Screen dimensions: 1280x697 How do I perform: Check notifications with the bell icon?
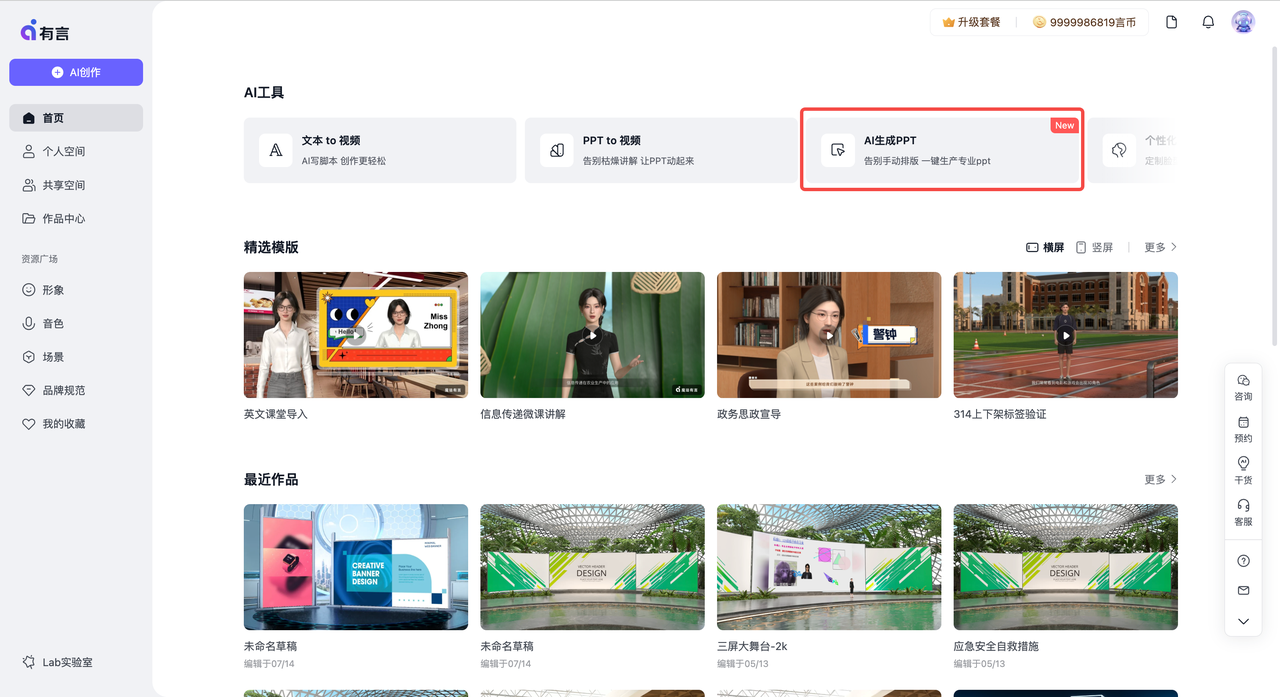click(1207, 21)
